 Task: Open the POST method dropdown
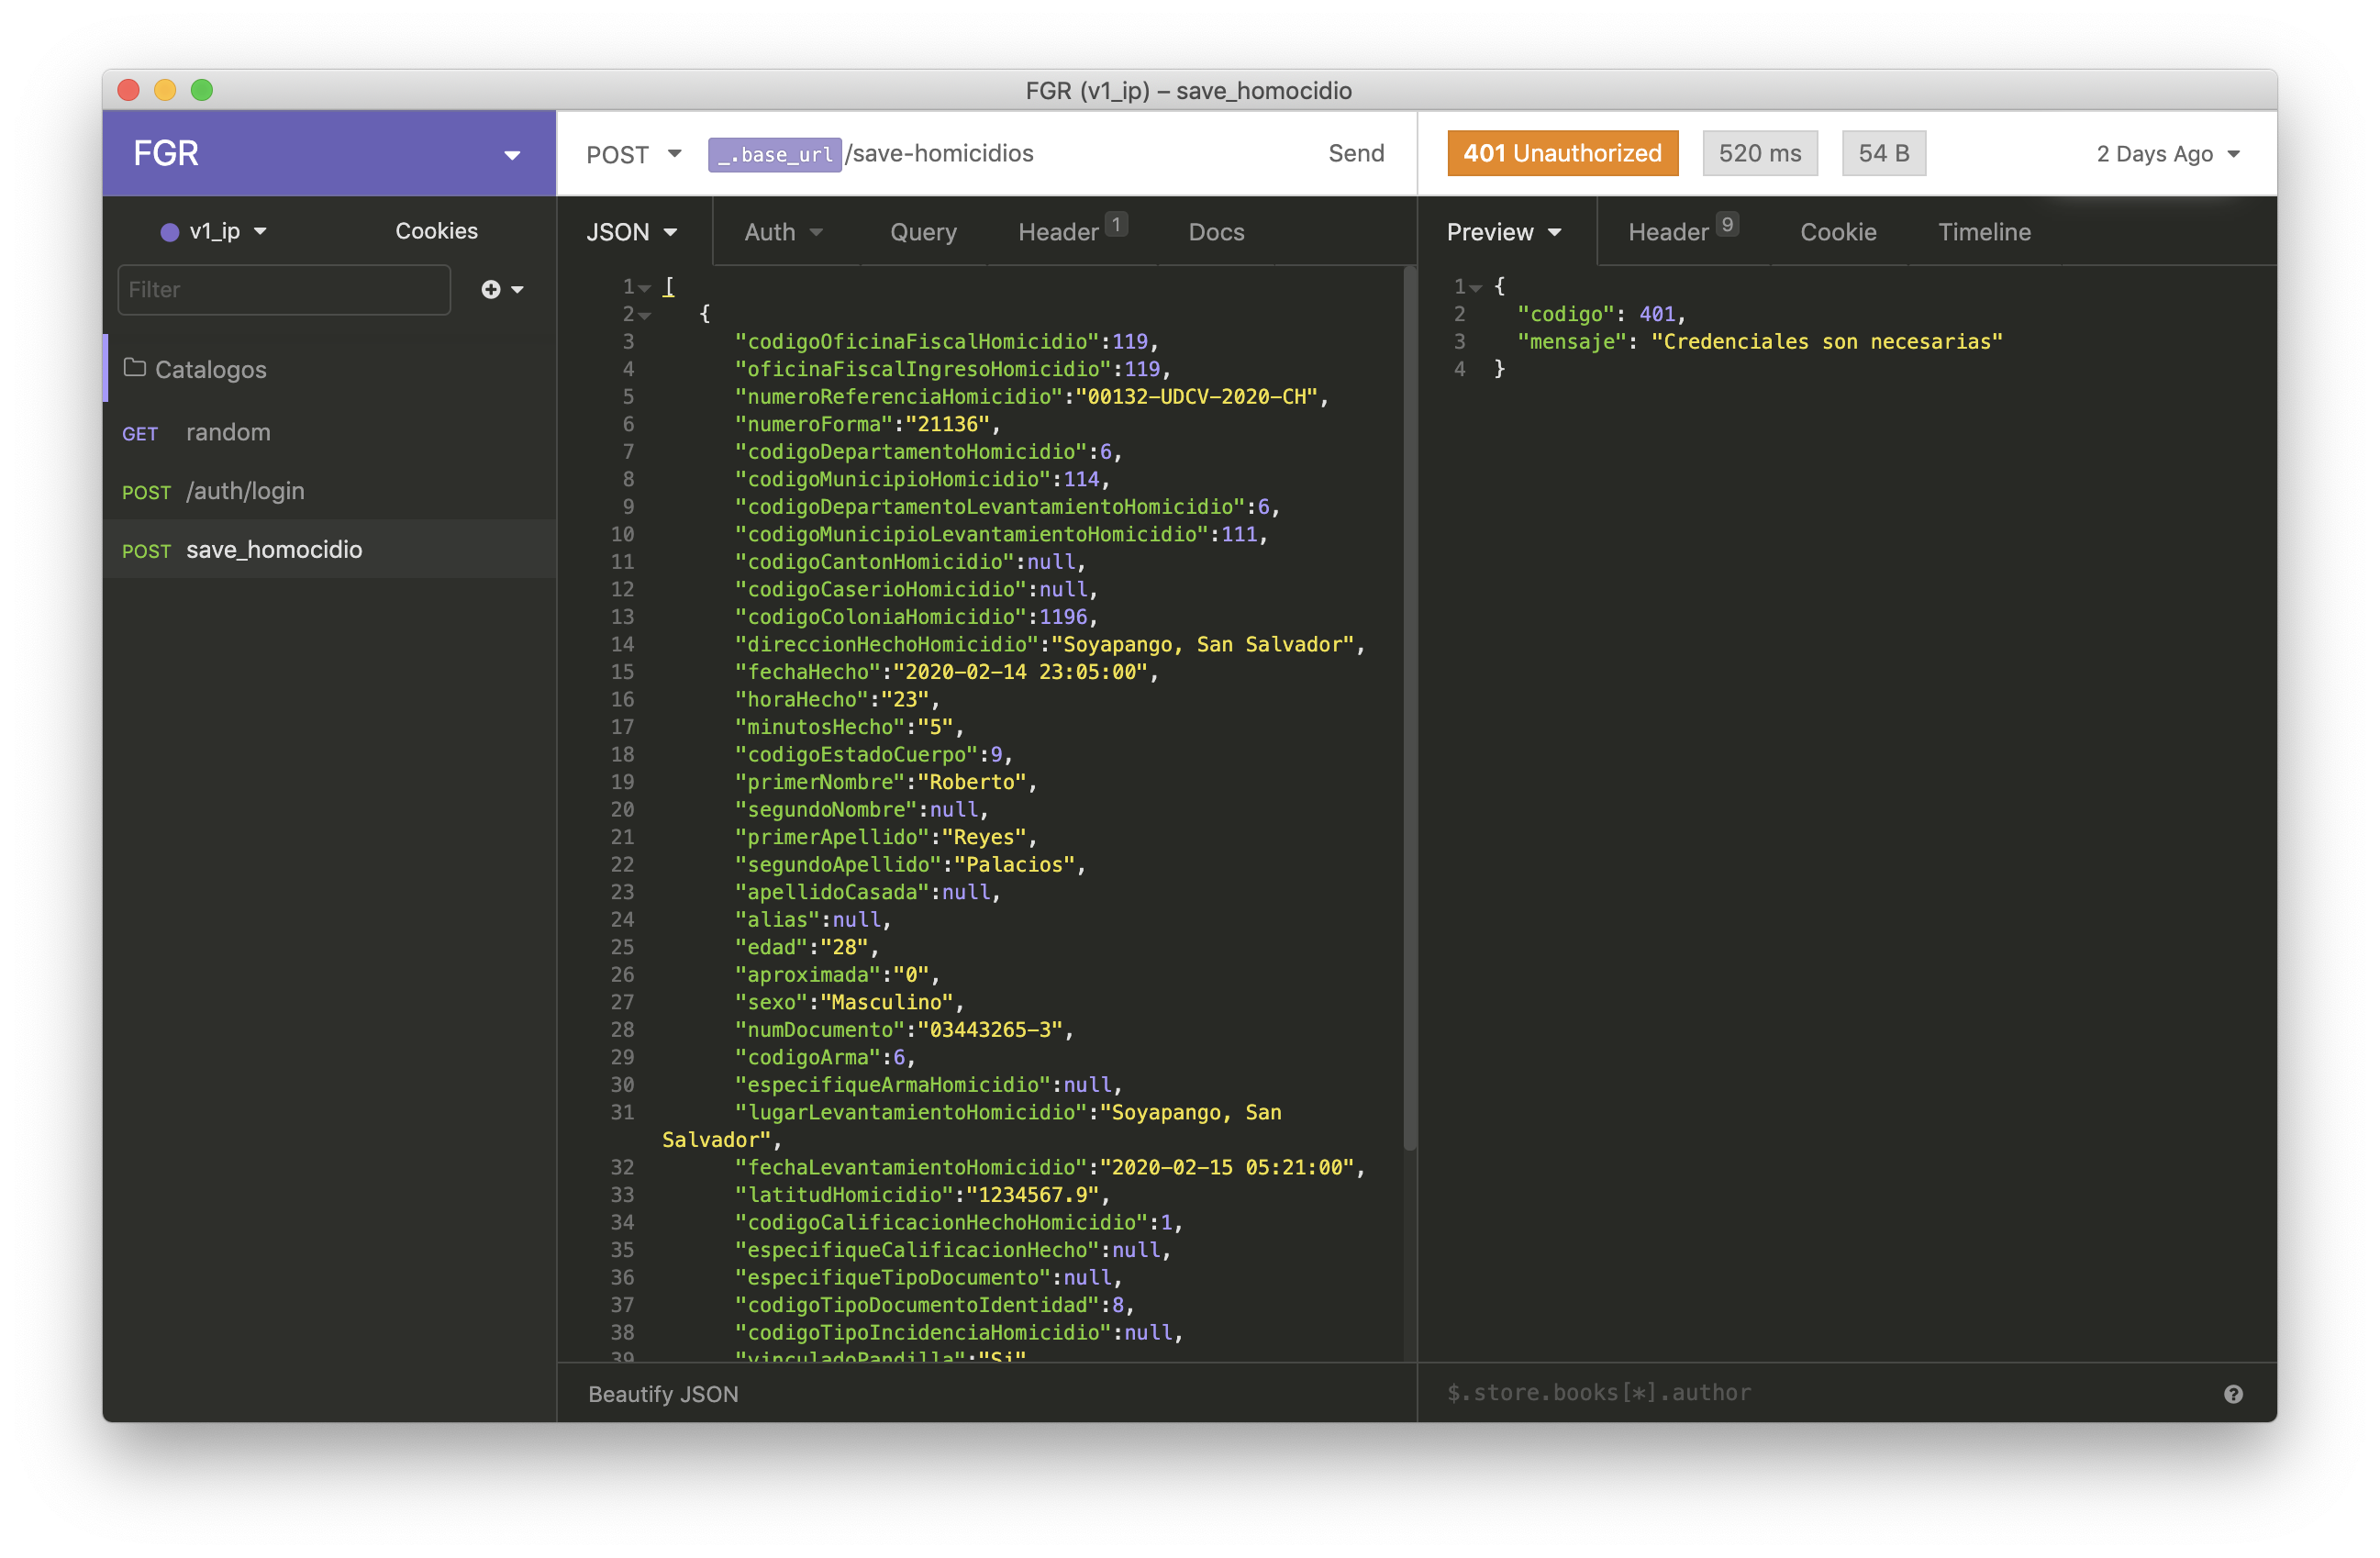(633, 154)
